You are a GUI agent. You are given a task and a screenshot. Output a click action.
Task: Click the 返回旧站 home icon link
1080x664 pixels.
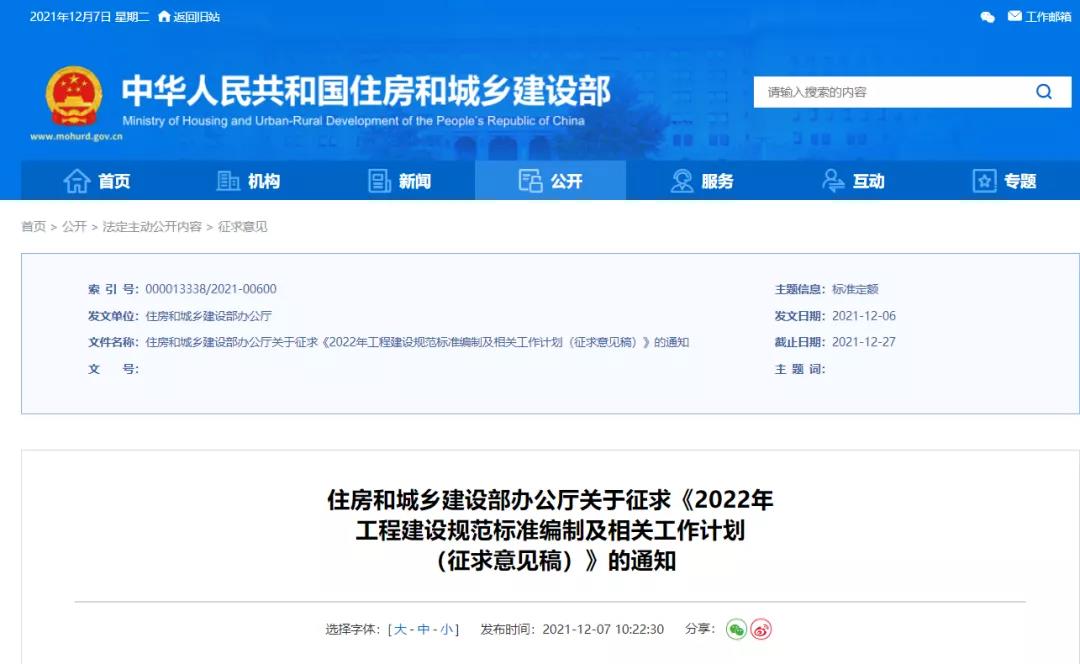tap(188, 17)
